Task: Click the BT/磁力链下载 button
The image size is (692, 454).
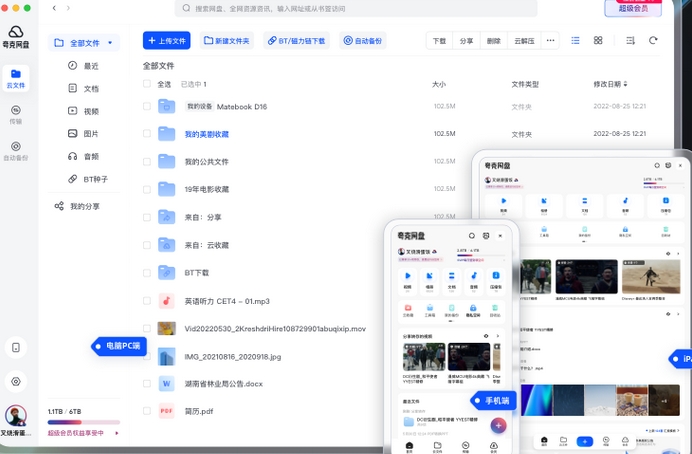Action: [x=297, y=41]
